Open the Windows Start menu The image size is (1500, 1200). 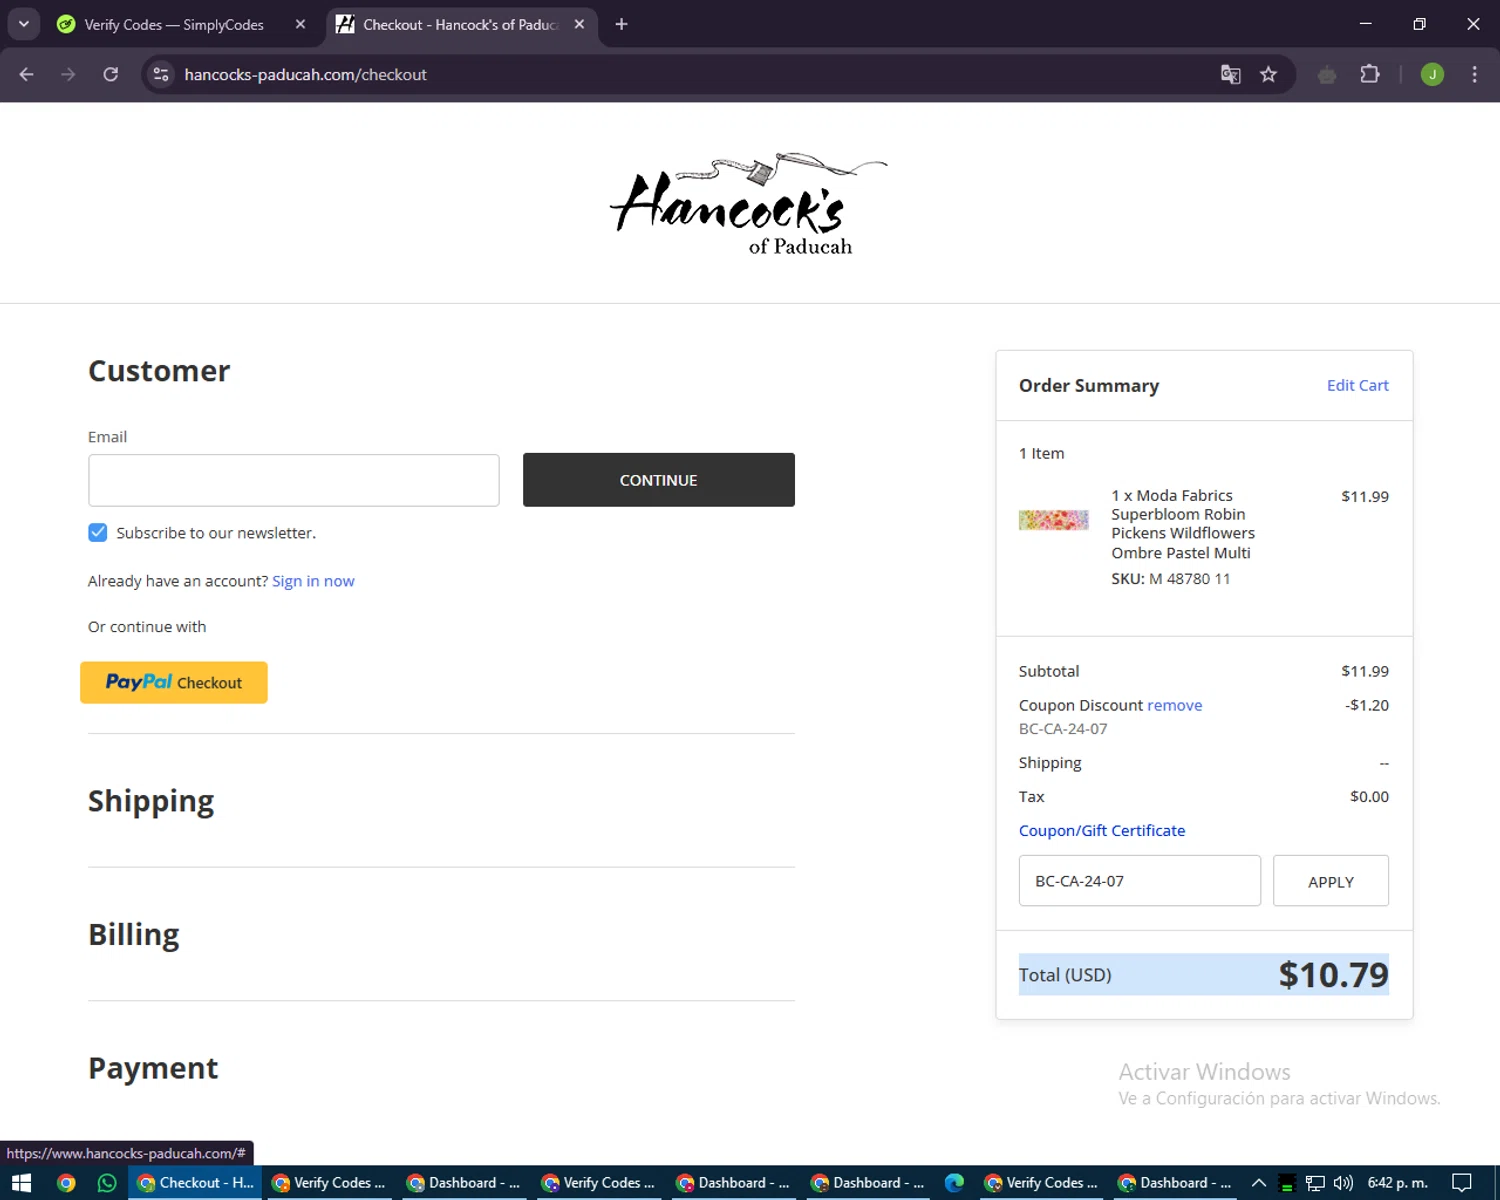click(x=21, y=1183)
